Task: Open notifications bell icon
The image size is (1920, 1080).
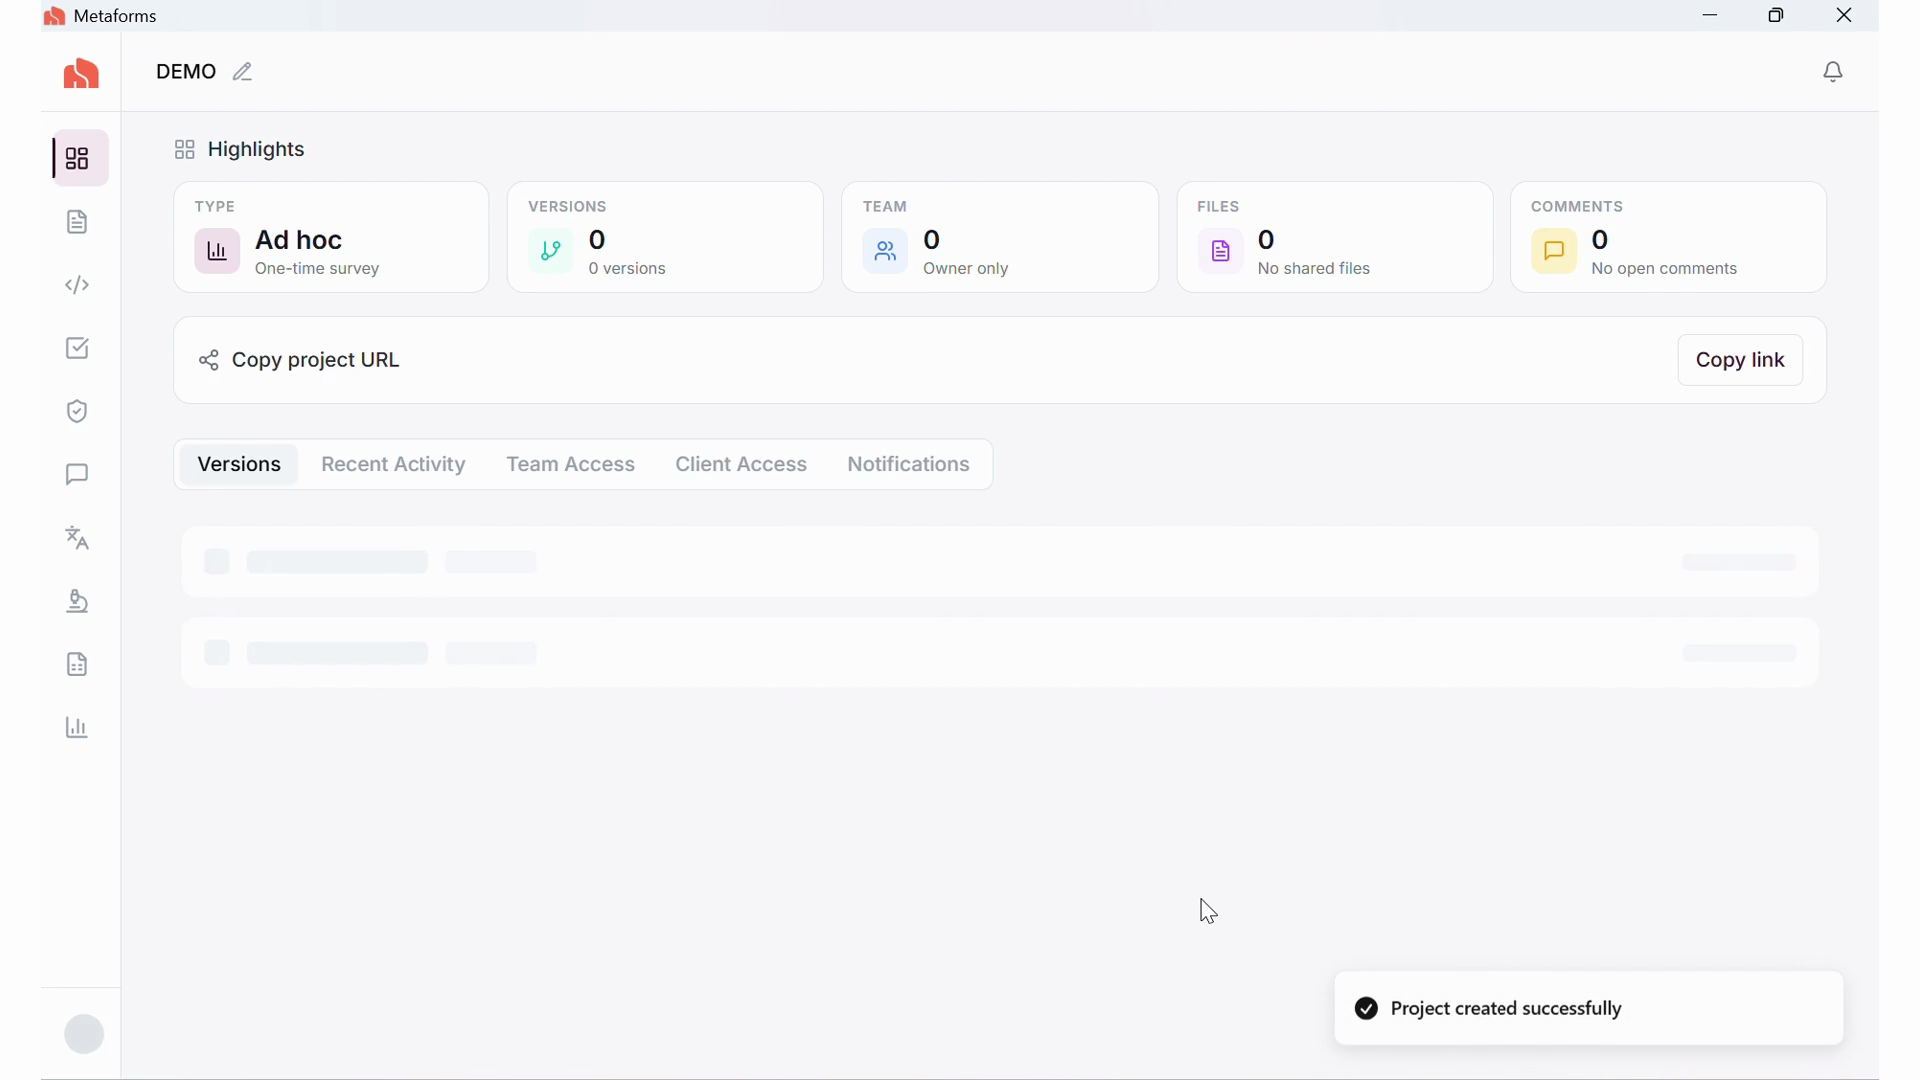Action: [1833, 72]
